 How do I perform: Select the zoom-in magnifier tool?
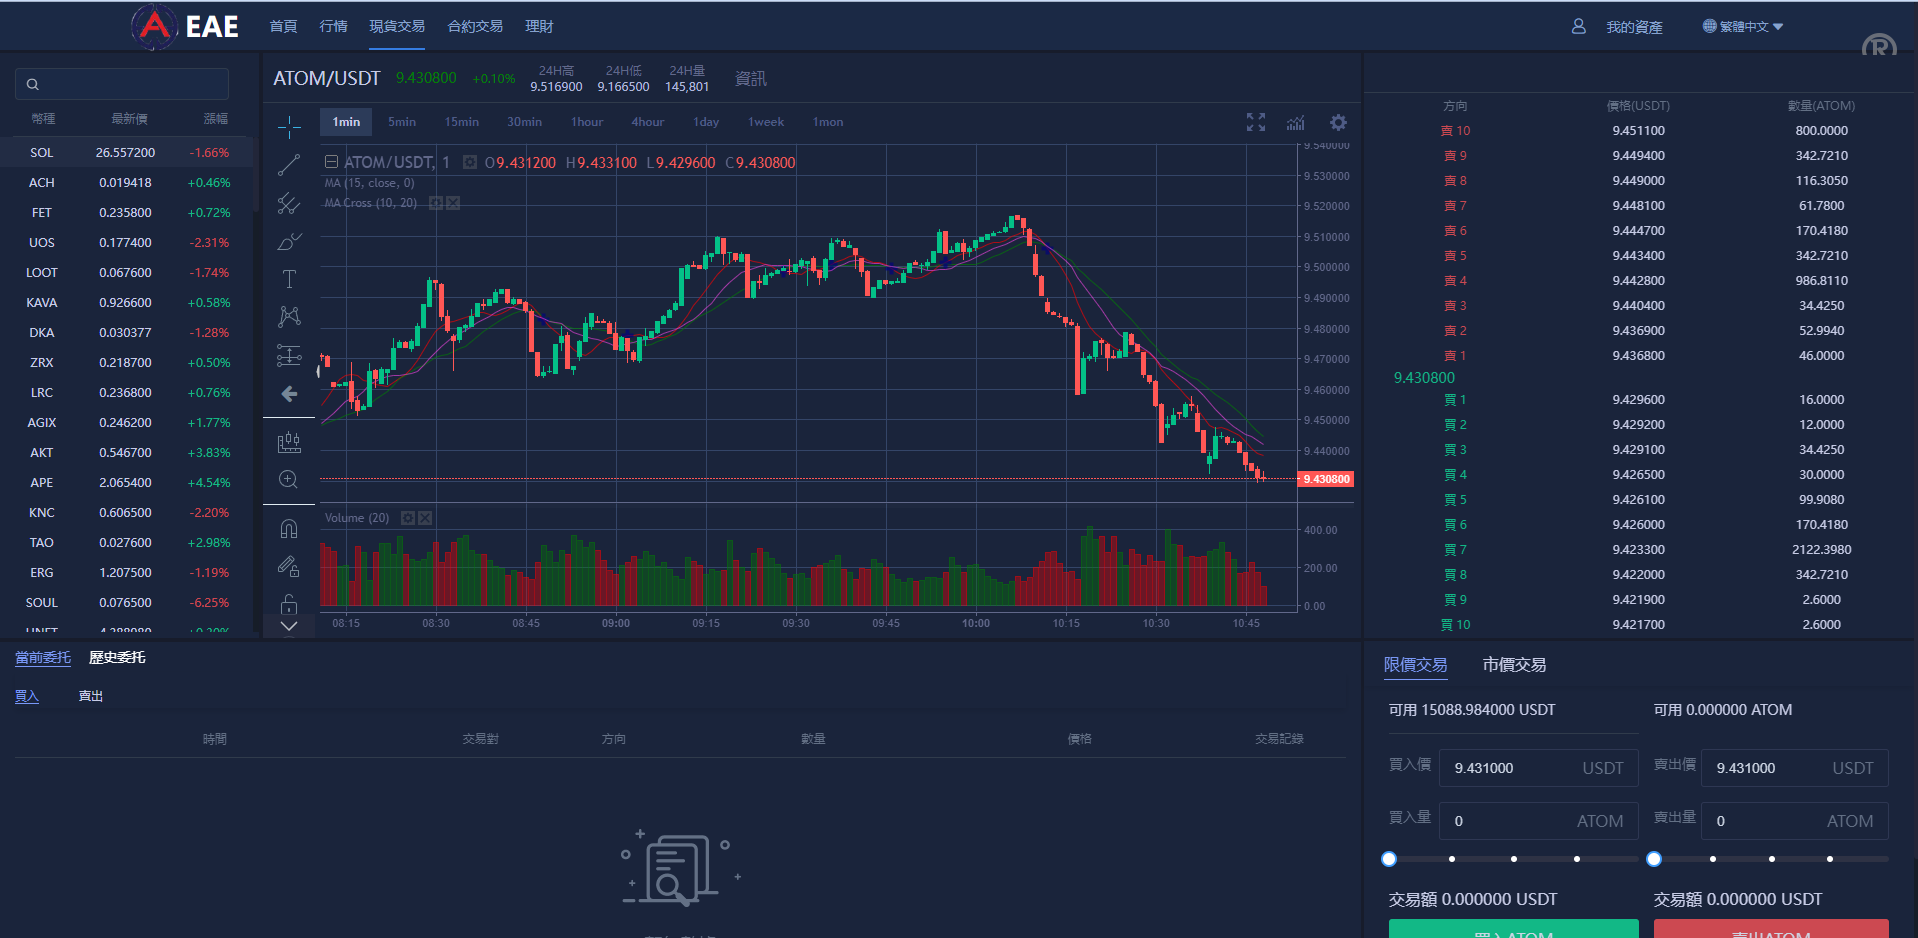(x=289, y=479)
